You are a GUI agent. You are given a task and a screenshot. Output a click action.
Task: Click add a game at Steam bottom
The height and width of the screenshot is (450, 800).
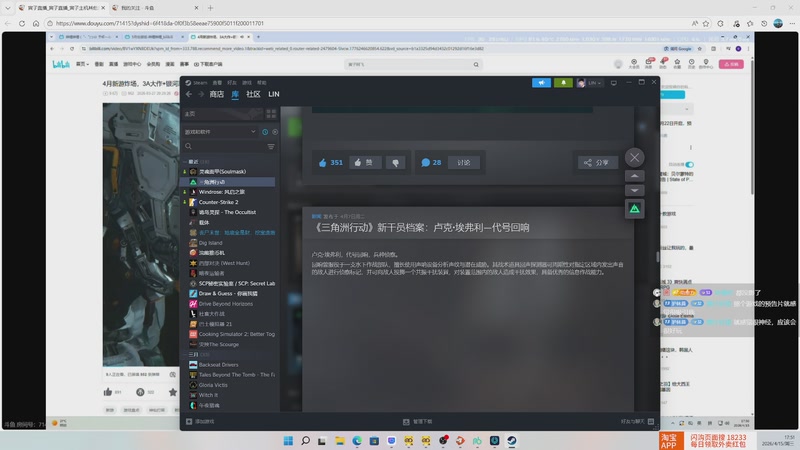click(x=201, y=422)
